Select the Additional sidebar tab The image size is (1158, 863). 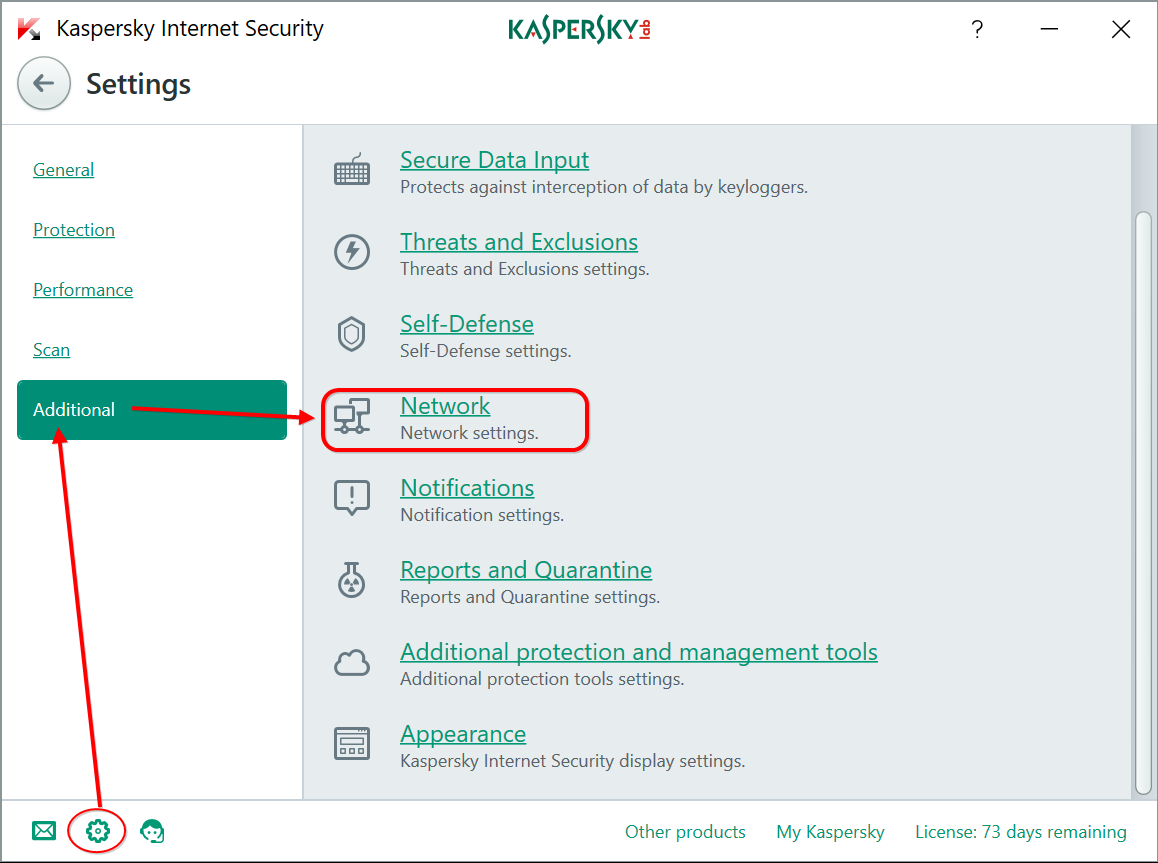[73, 409]
